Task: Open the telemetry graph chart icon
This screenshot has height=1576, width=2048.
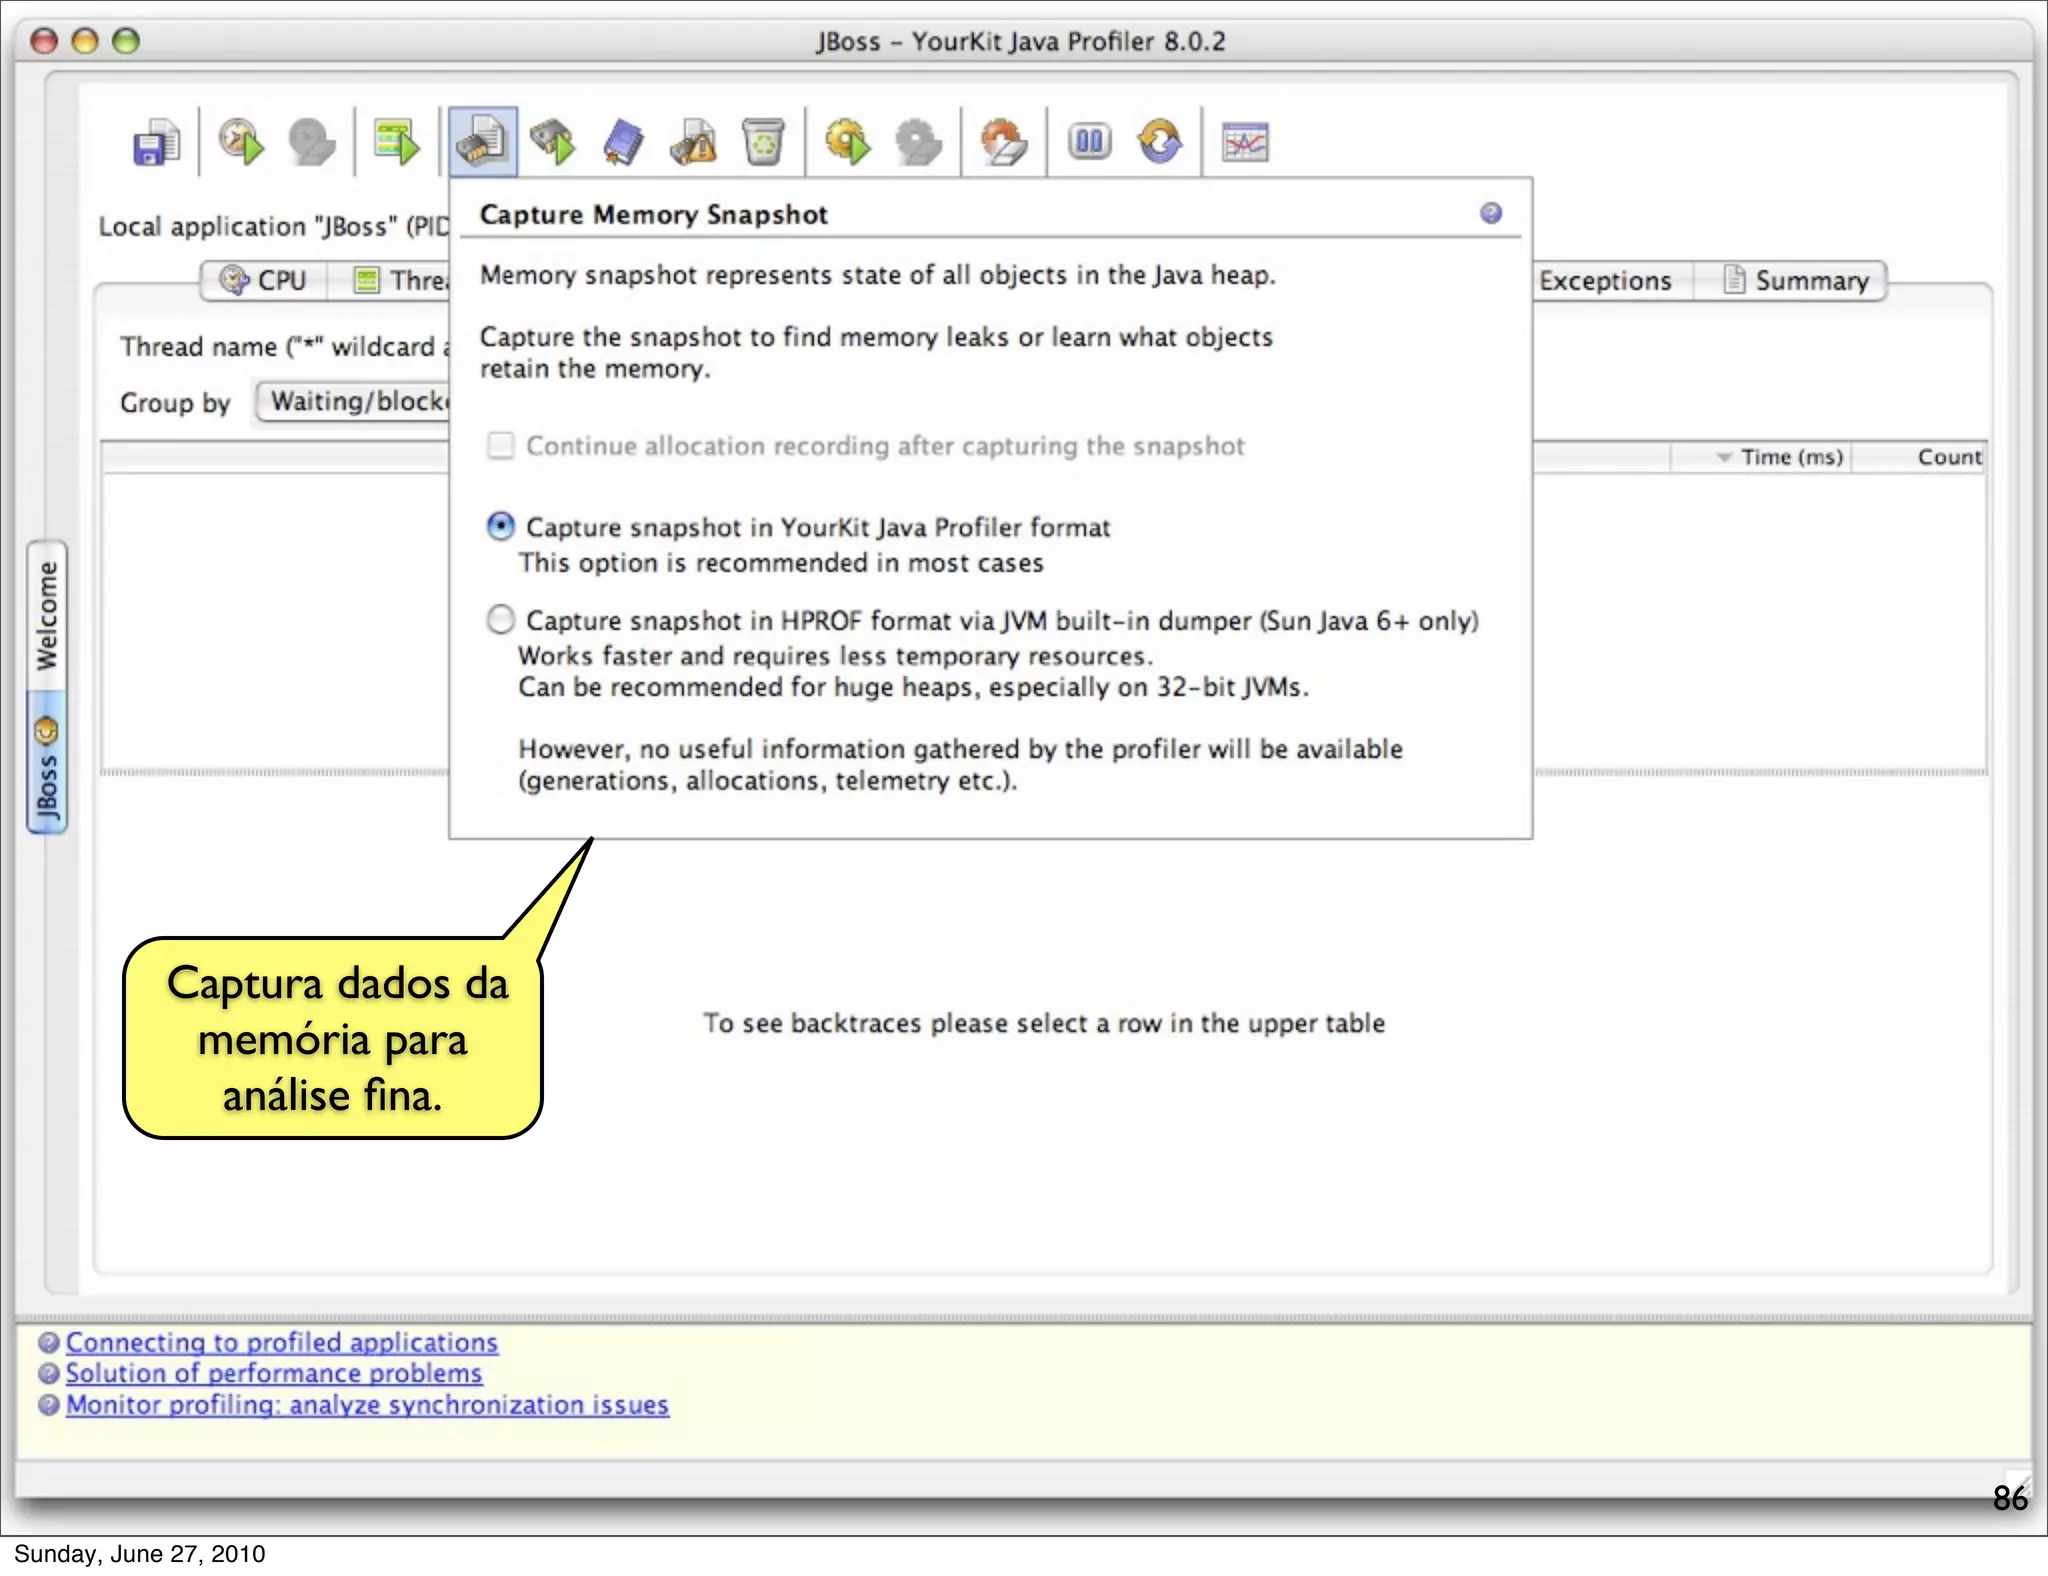Action: (x=1245, y=142)
